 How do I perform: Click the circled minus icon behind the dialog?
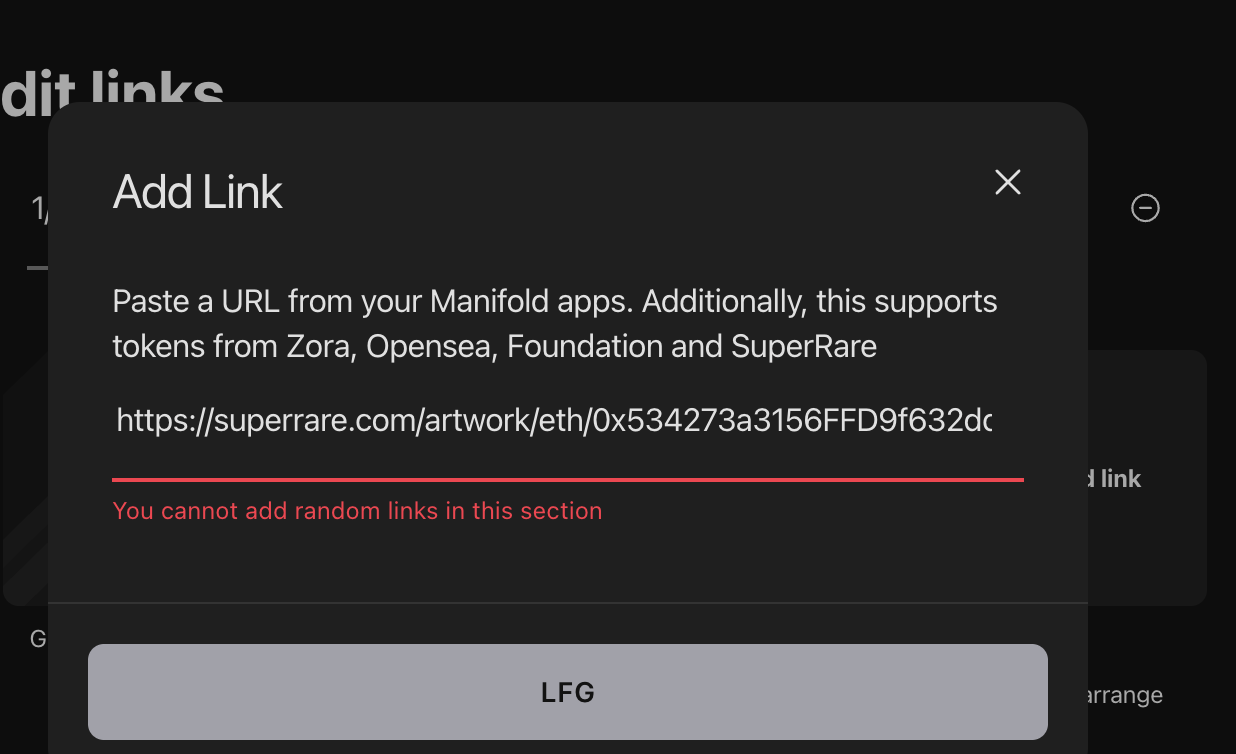point(1145,208)
